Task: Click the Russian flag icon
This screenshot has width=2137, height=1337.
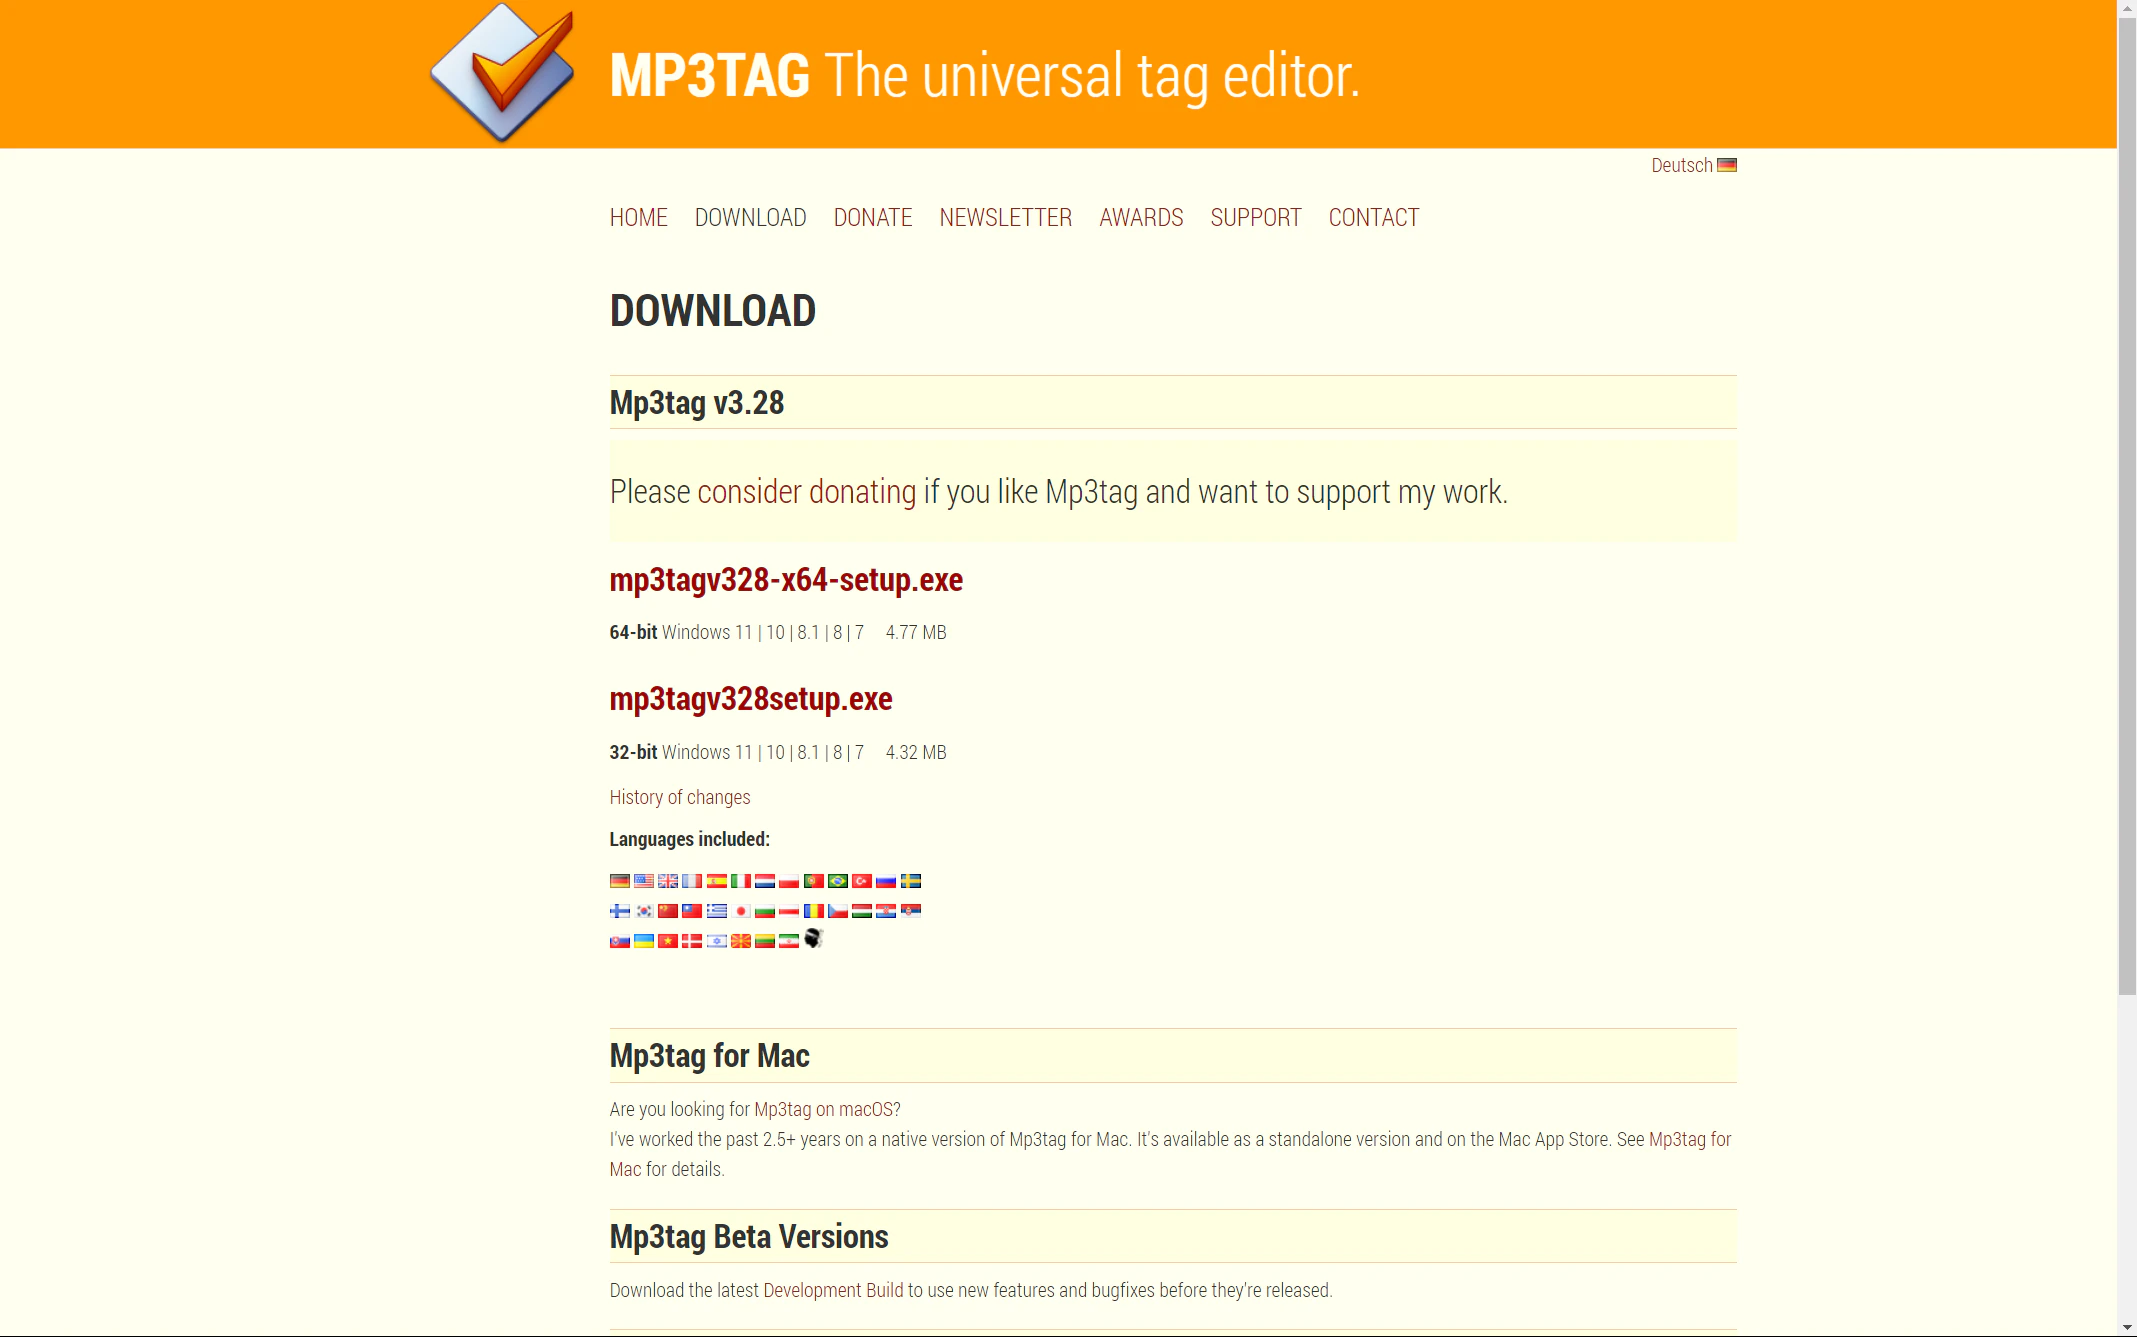Action: point(886,881)
